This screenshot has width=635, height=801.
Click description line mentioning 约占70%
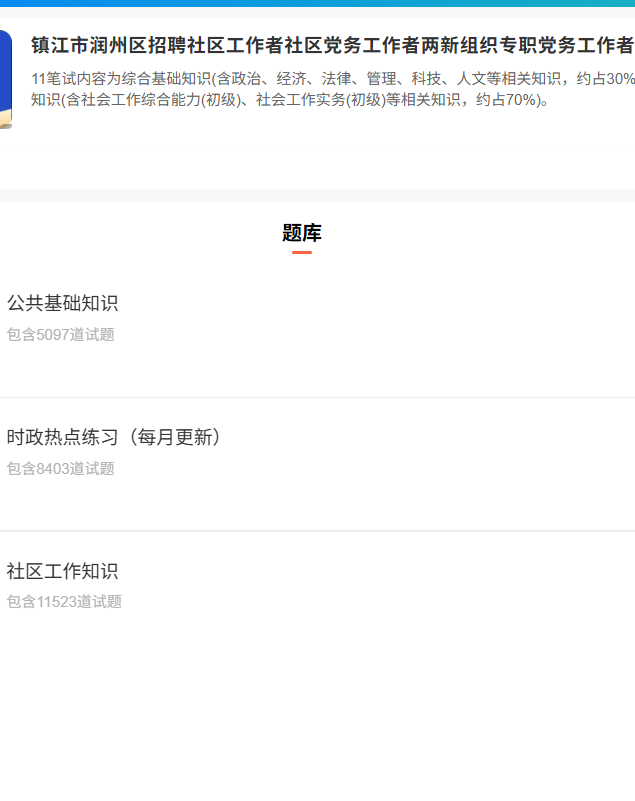pos(290,100)
